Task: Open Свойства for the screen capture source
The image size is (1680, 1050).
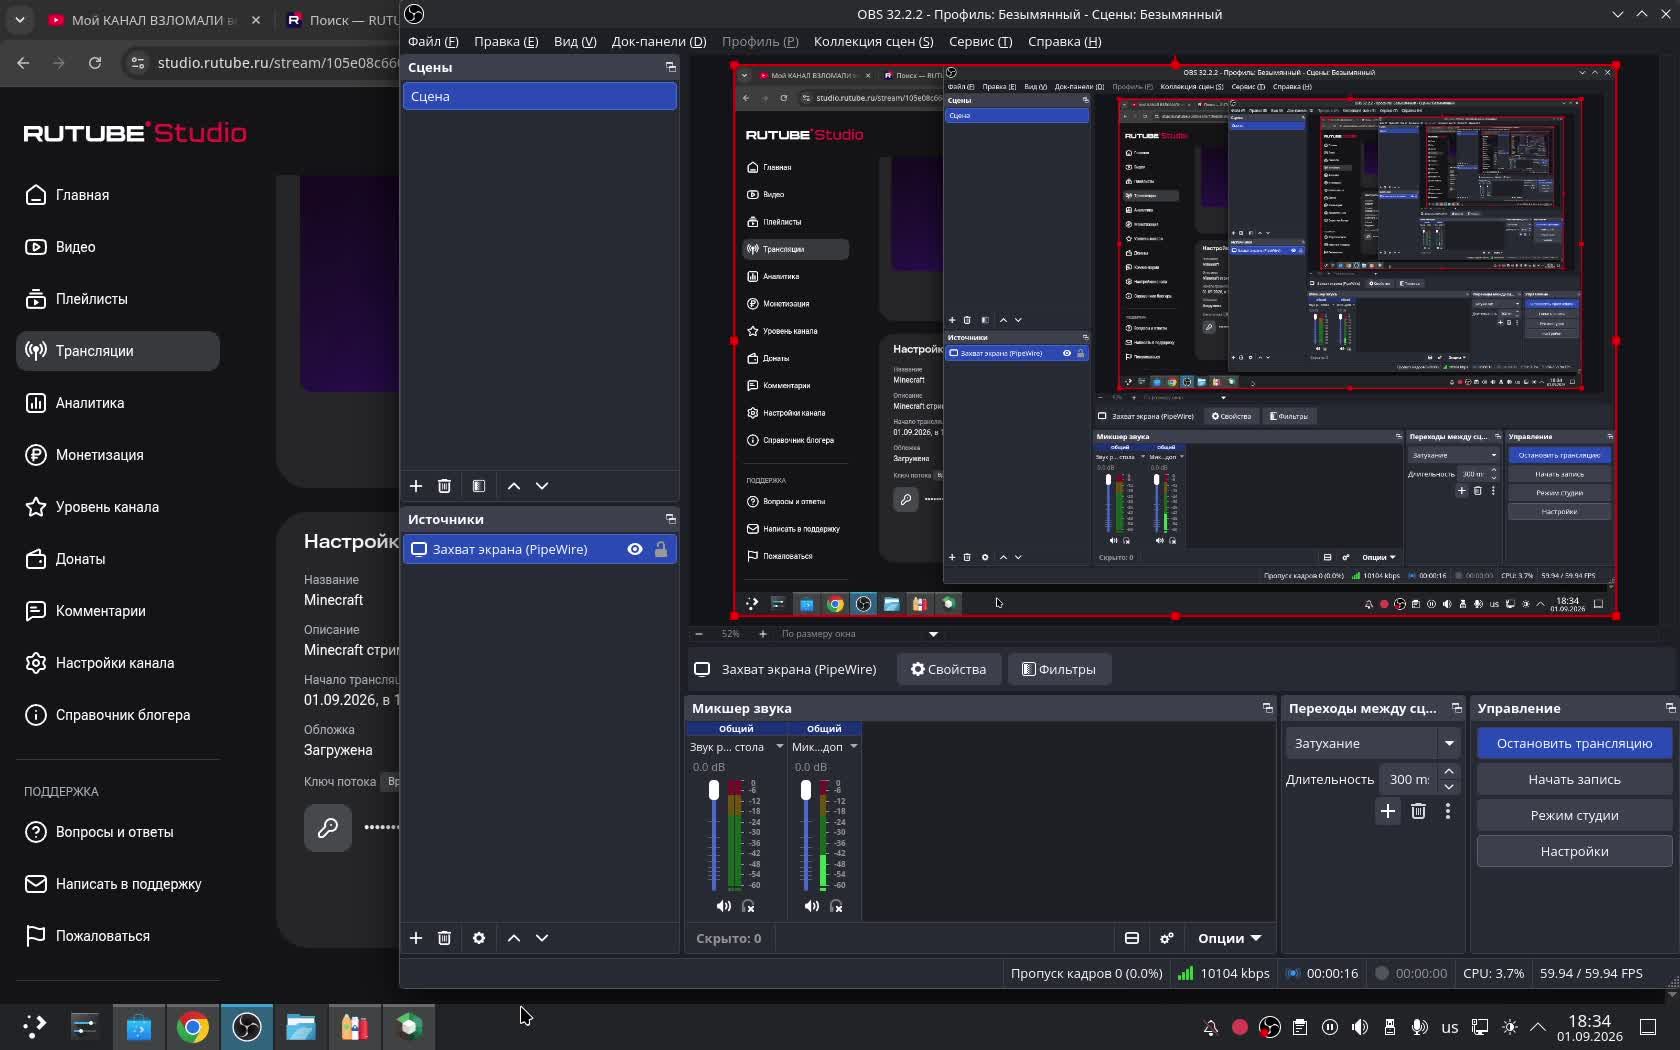Action: pyautogui.click(x=948, y=669)
